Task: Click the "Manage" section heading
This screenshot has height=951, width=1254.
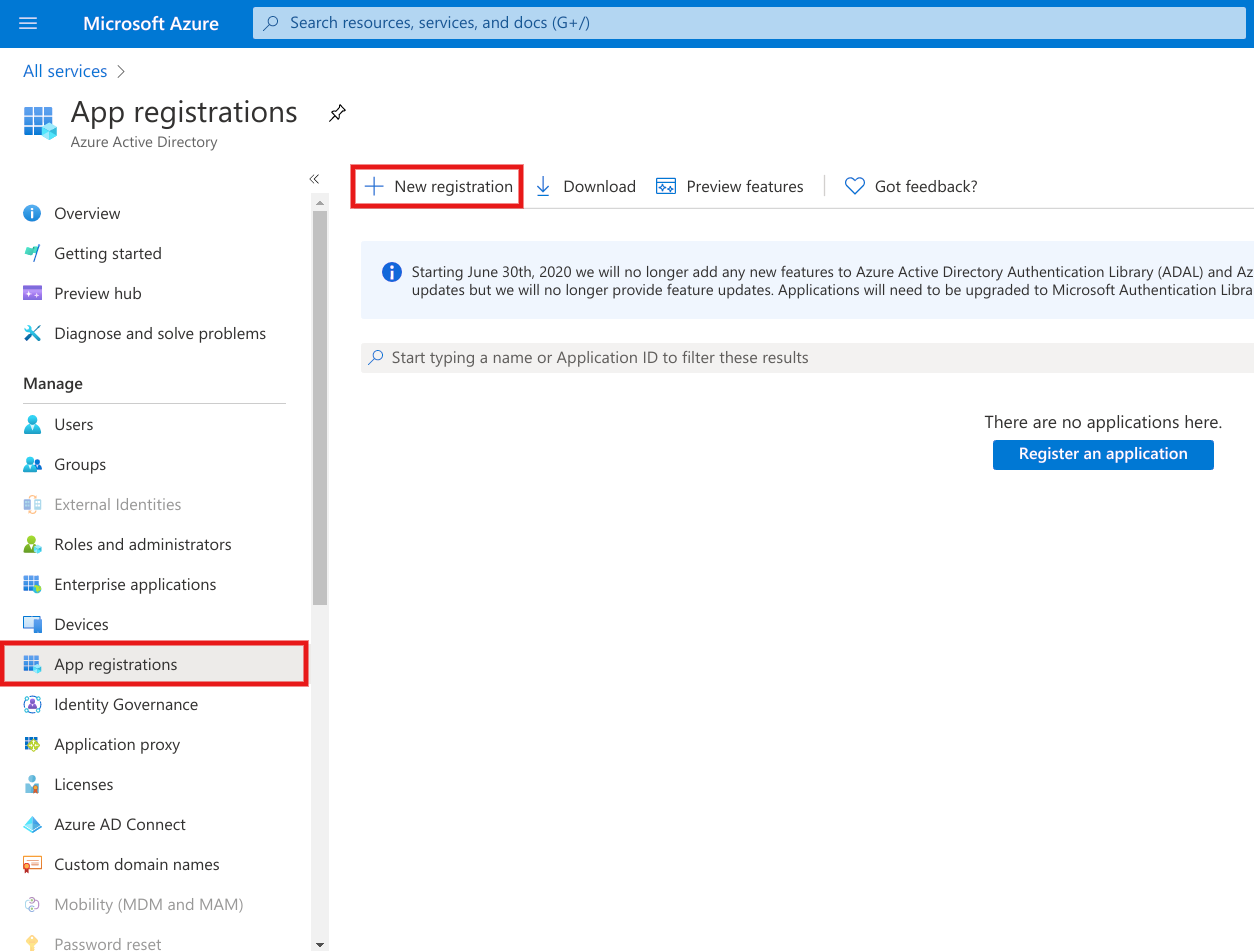Action: 53,384
